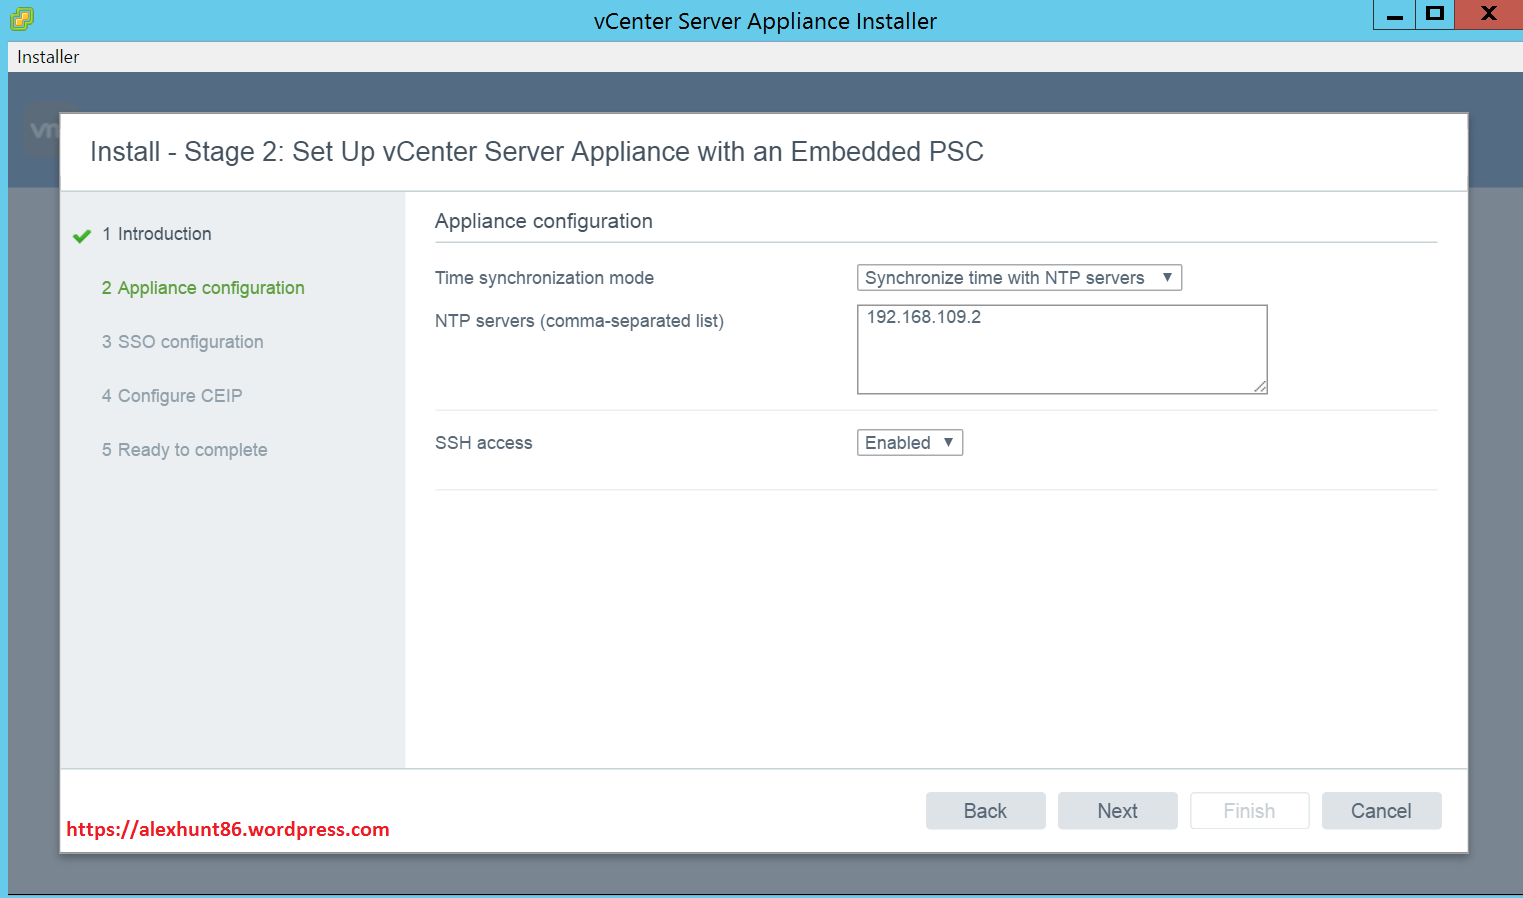Screen dimensions: 1523x898
Task: Select the SSO configuration step
Action: [x=182, y=341]
